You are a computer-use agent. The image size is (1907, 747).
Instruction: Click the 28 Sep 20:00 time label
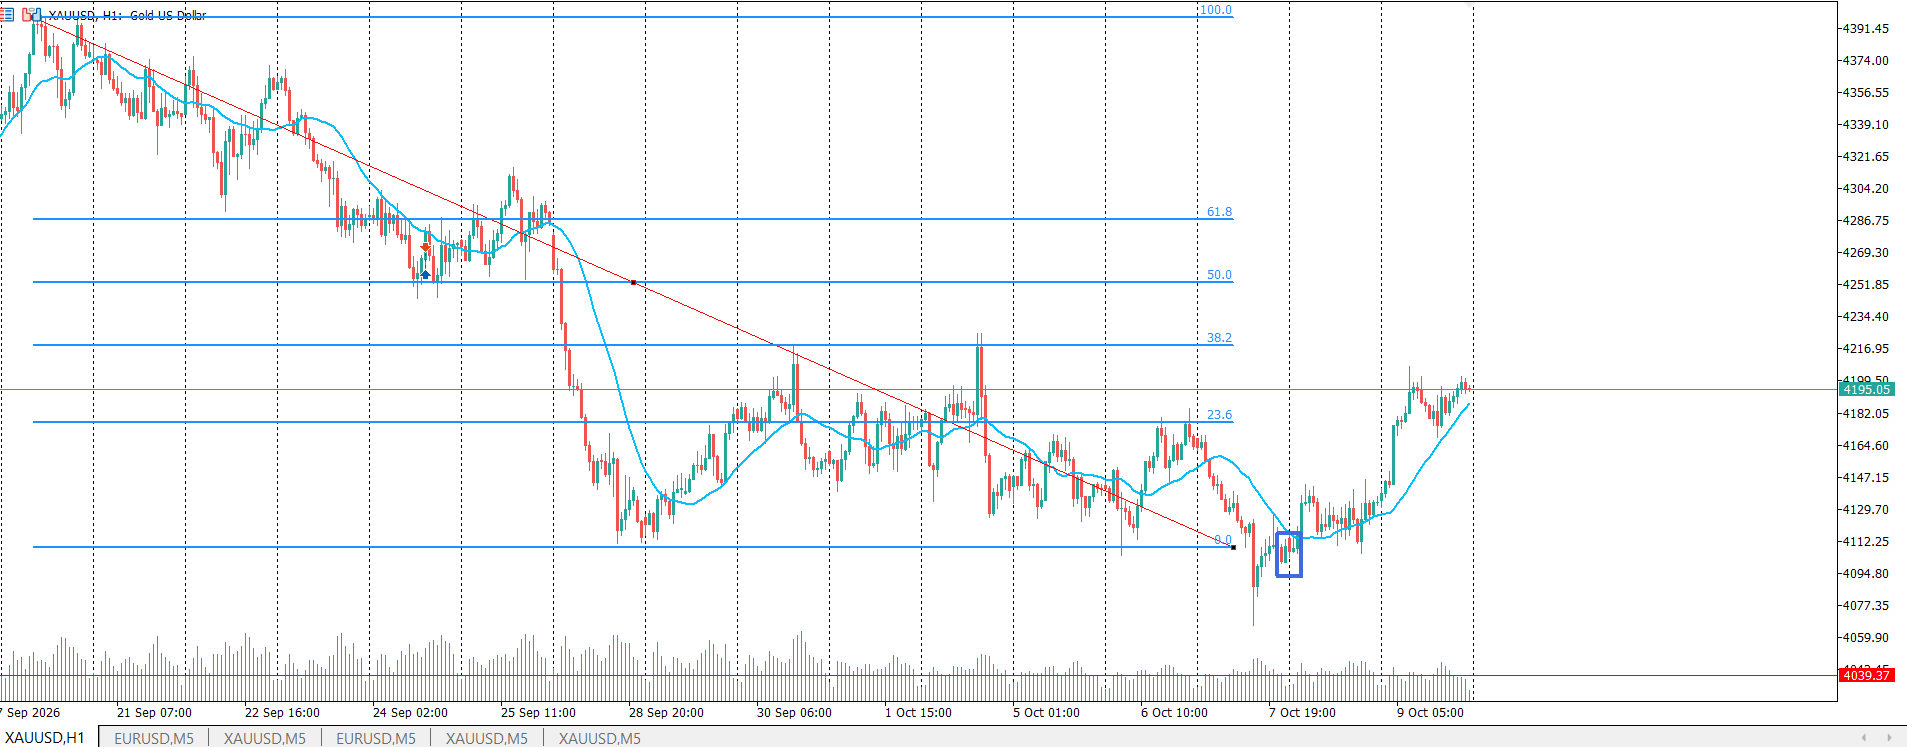pyautogui.click(x=666, y=713)
